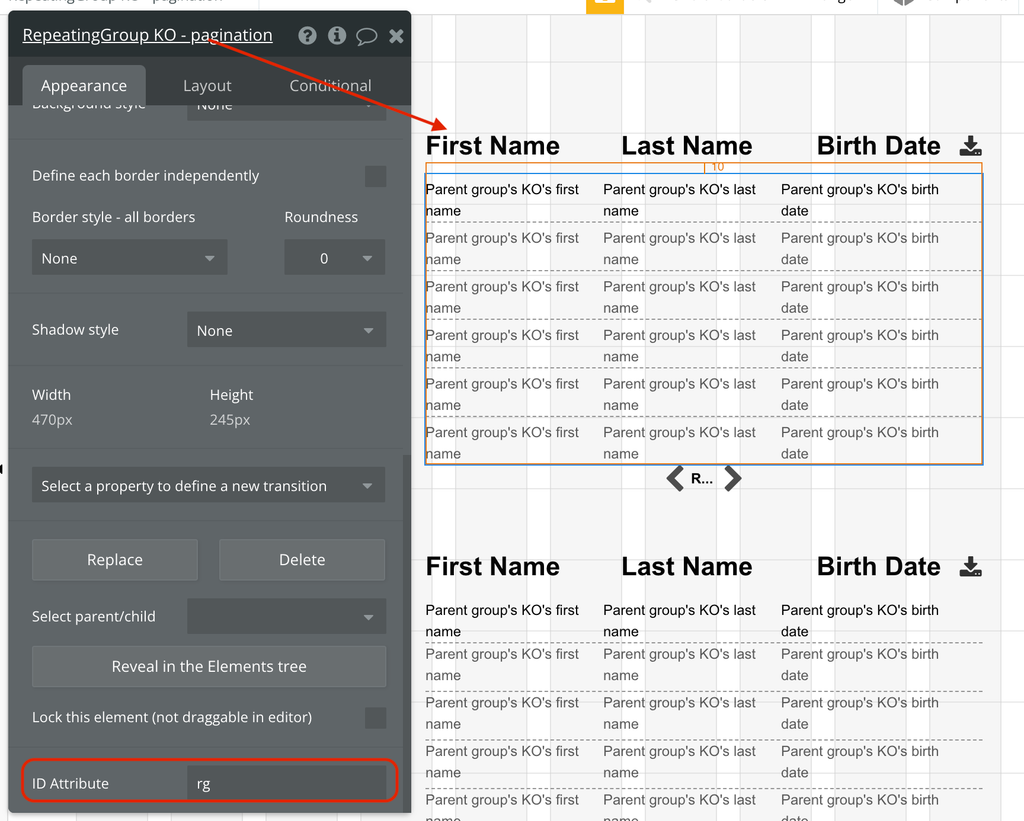The image size is (1024, 821).
Task: Expand the new transition property dropdown
Action: click(208, 486)
